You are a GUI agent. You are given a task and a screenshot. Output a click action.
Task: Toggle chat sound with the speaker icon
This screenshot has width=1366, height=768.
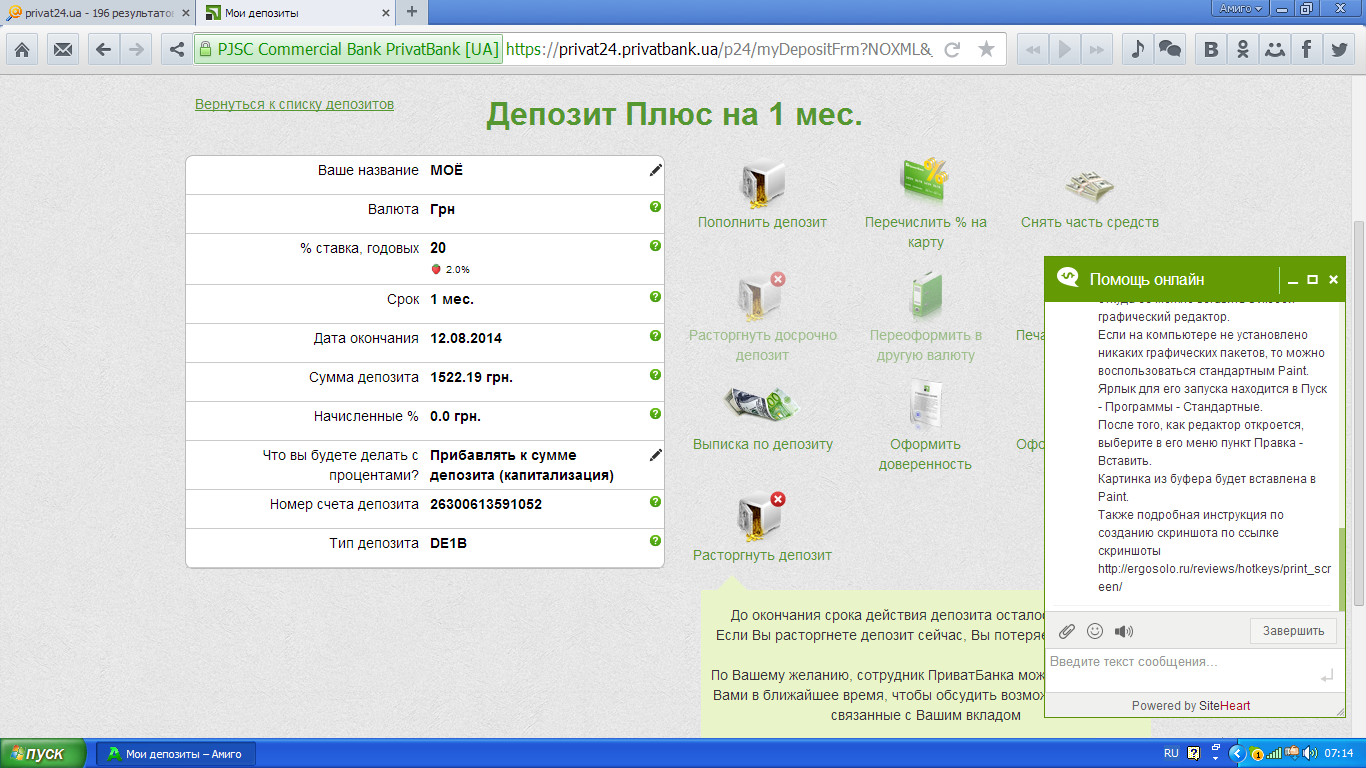pyautogui.click(x=1124, y=631)
